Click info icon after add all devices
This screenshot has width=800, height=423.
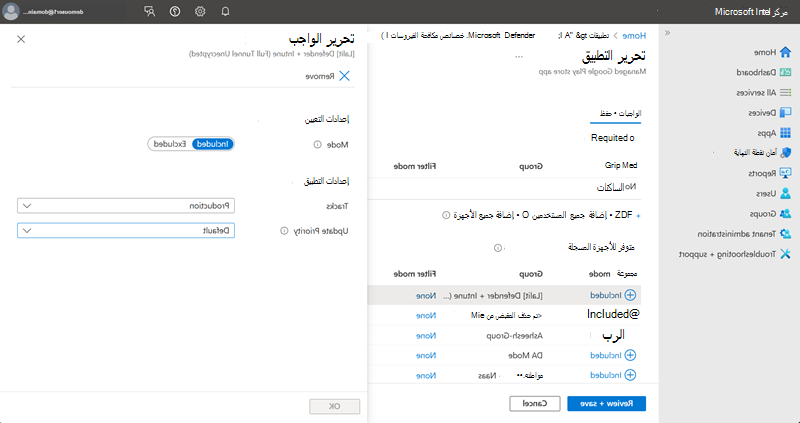click(445, 215)
